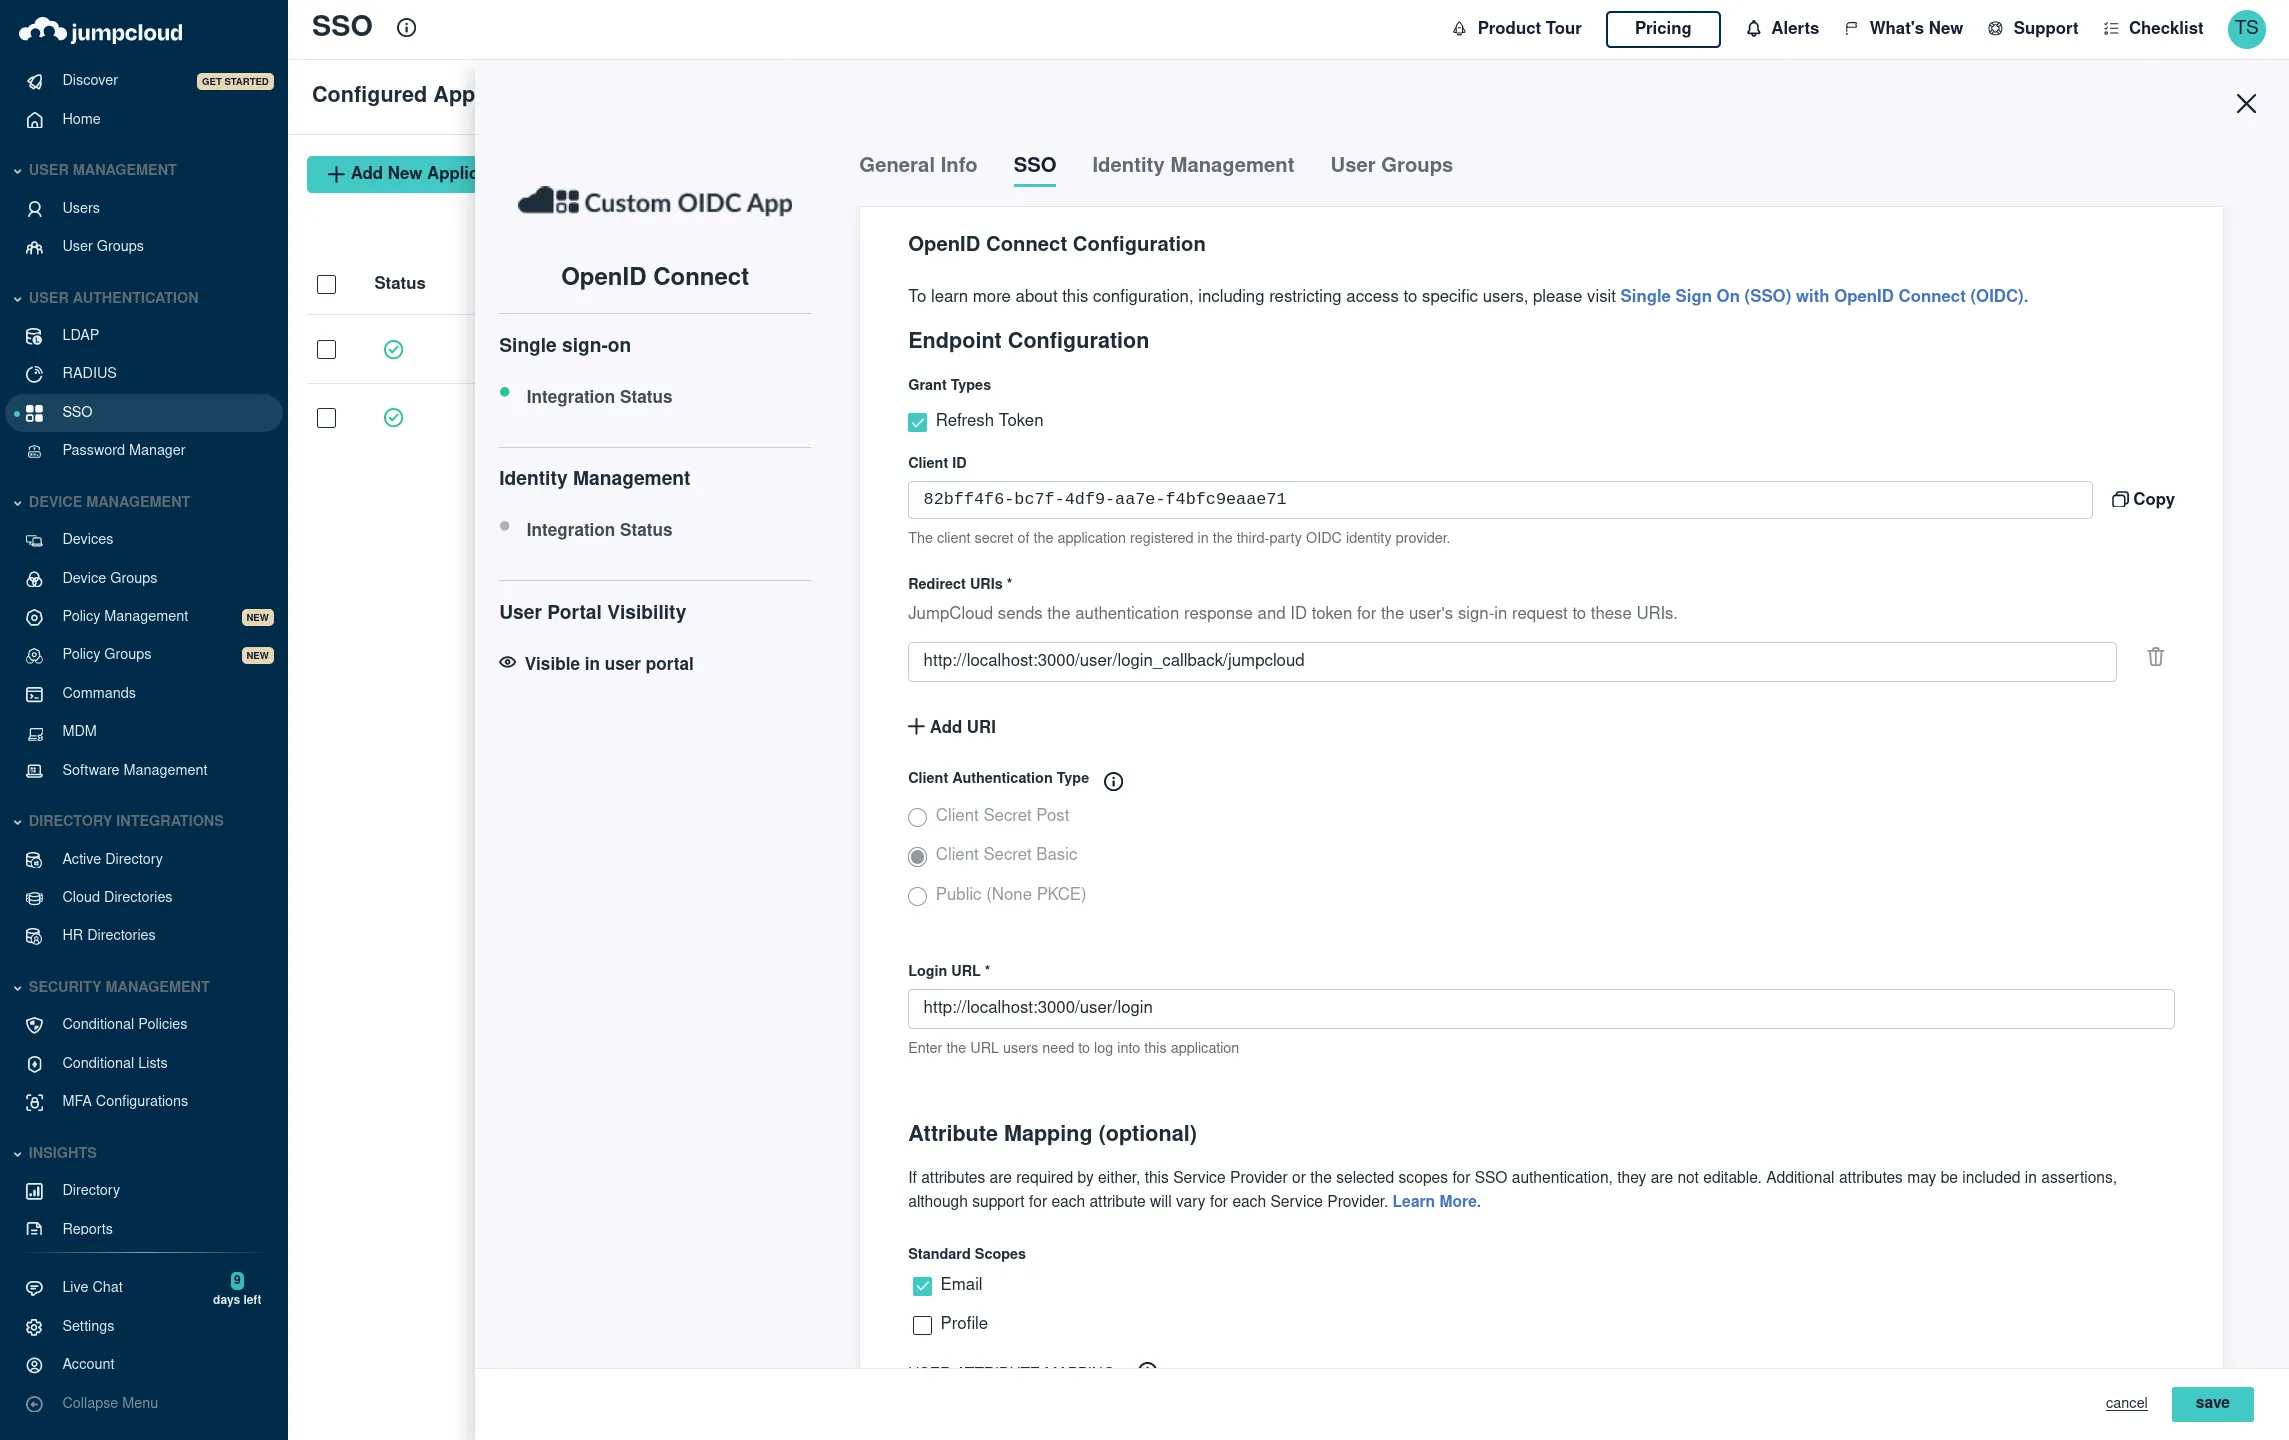Image resolution: width=2289 pixels, height=1440 pixels.
Task: Click the save button
Action: pos(2211,1403)
